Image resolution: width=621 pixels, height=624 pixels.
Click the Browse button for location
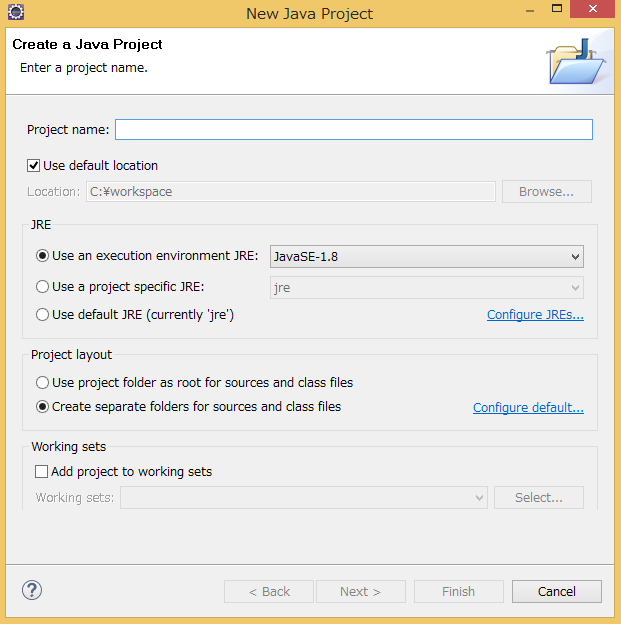point(547,192)
